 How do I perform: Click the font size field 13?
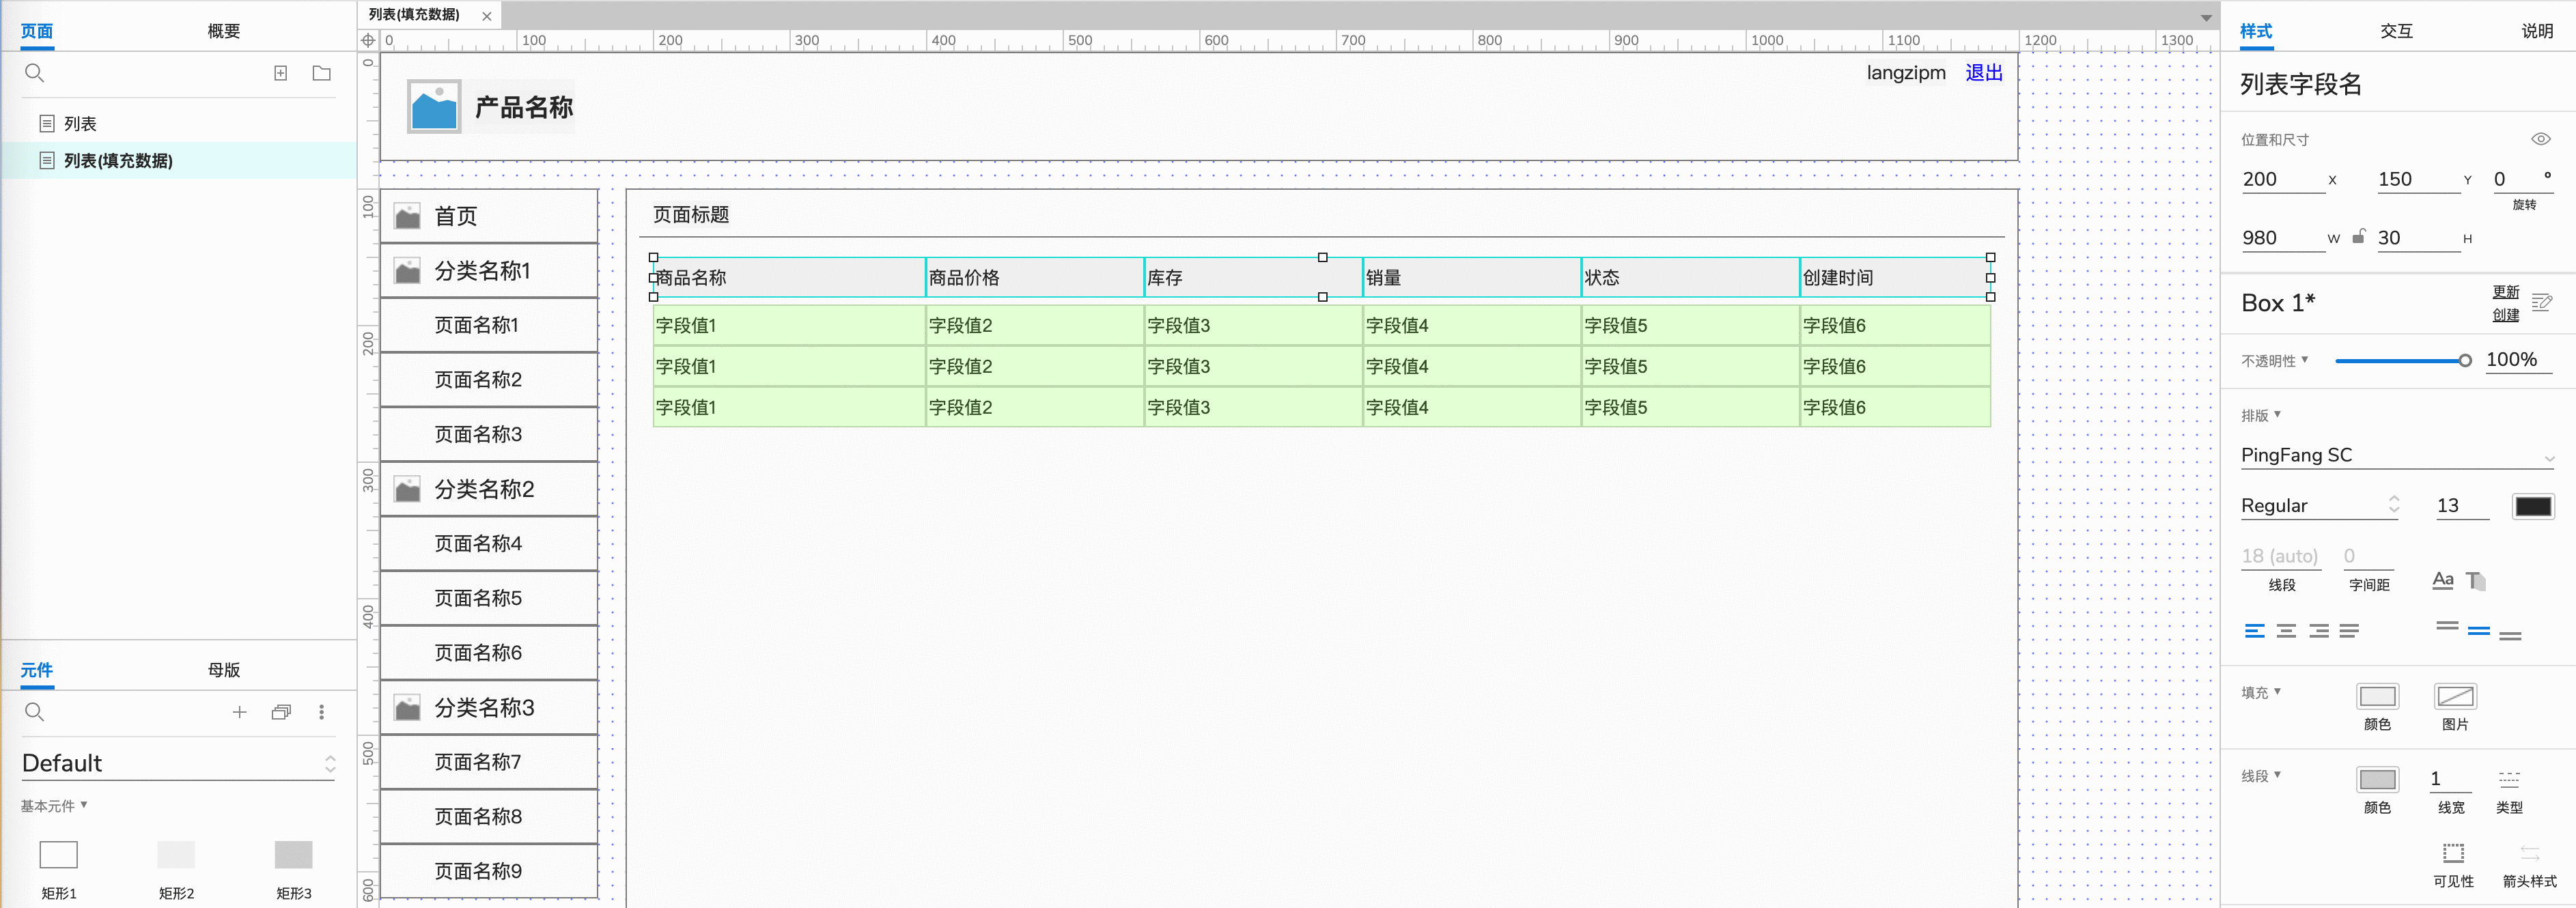(x=2462, y=505)
